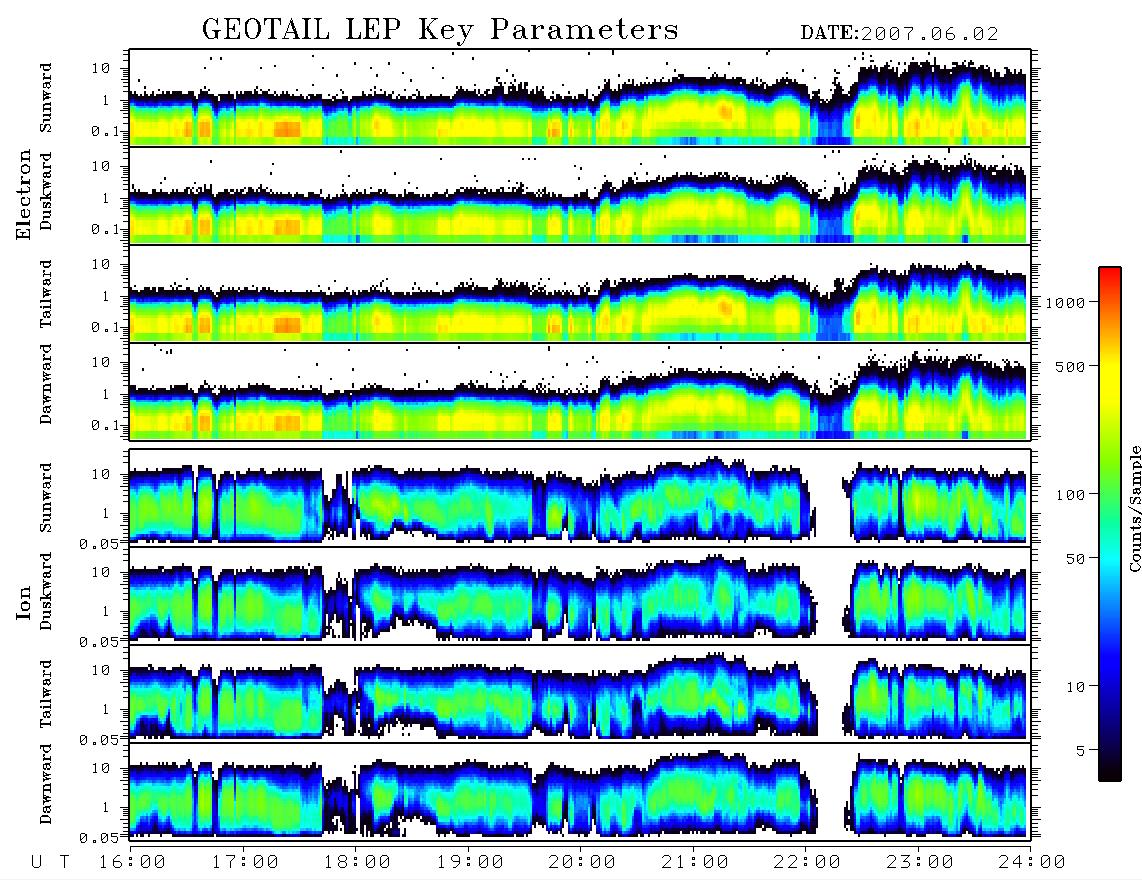Click the '0.05' tick of Ion Dawnward panel

click(x=99, y=838)
